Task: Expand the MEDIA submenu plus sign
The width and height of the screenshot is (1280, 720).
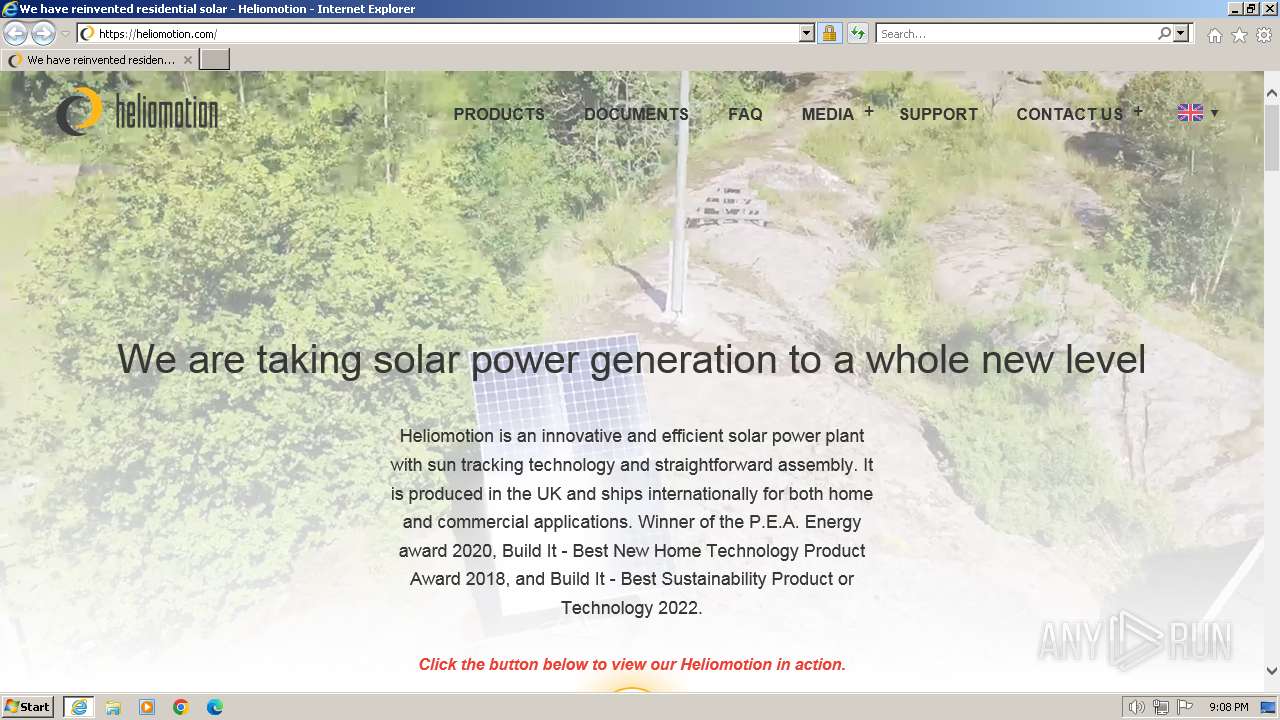Action: [869, 112]
